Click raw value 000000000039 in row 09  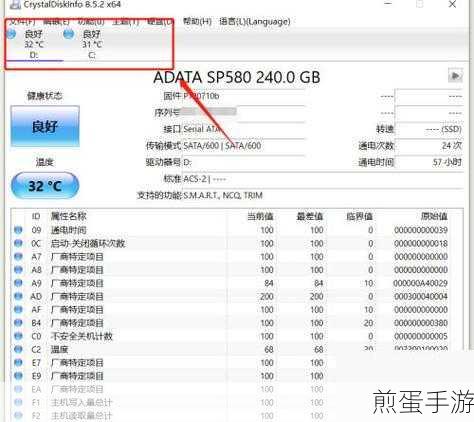click(420, 230)
